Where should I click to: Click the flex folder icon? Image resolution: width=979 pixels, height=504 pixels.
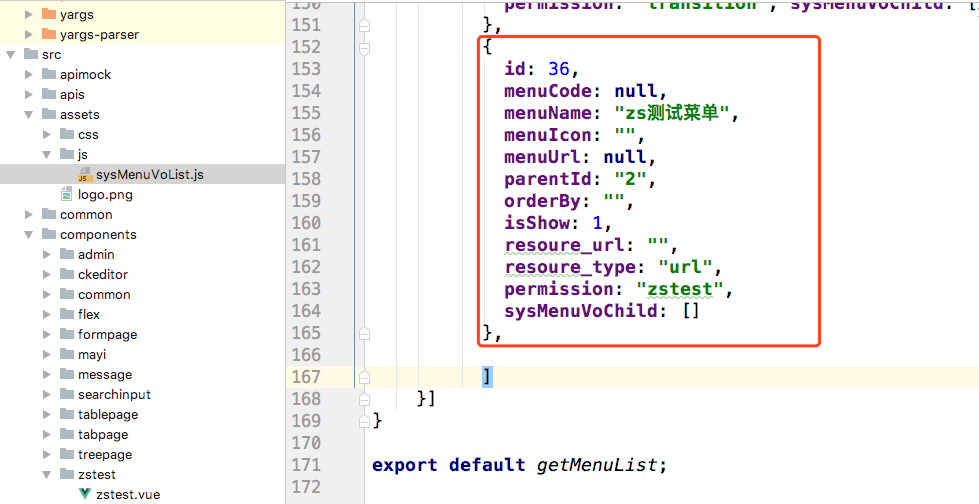[67, 314]
